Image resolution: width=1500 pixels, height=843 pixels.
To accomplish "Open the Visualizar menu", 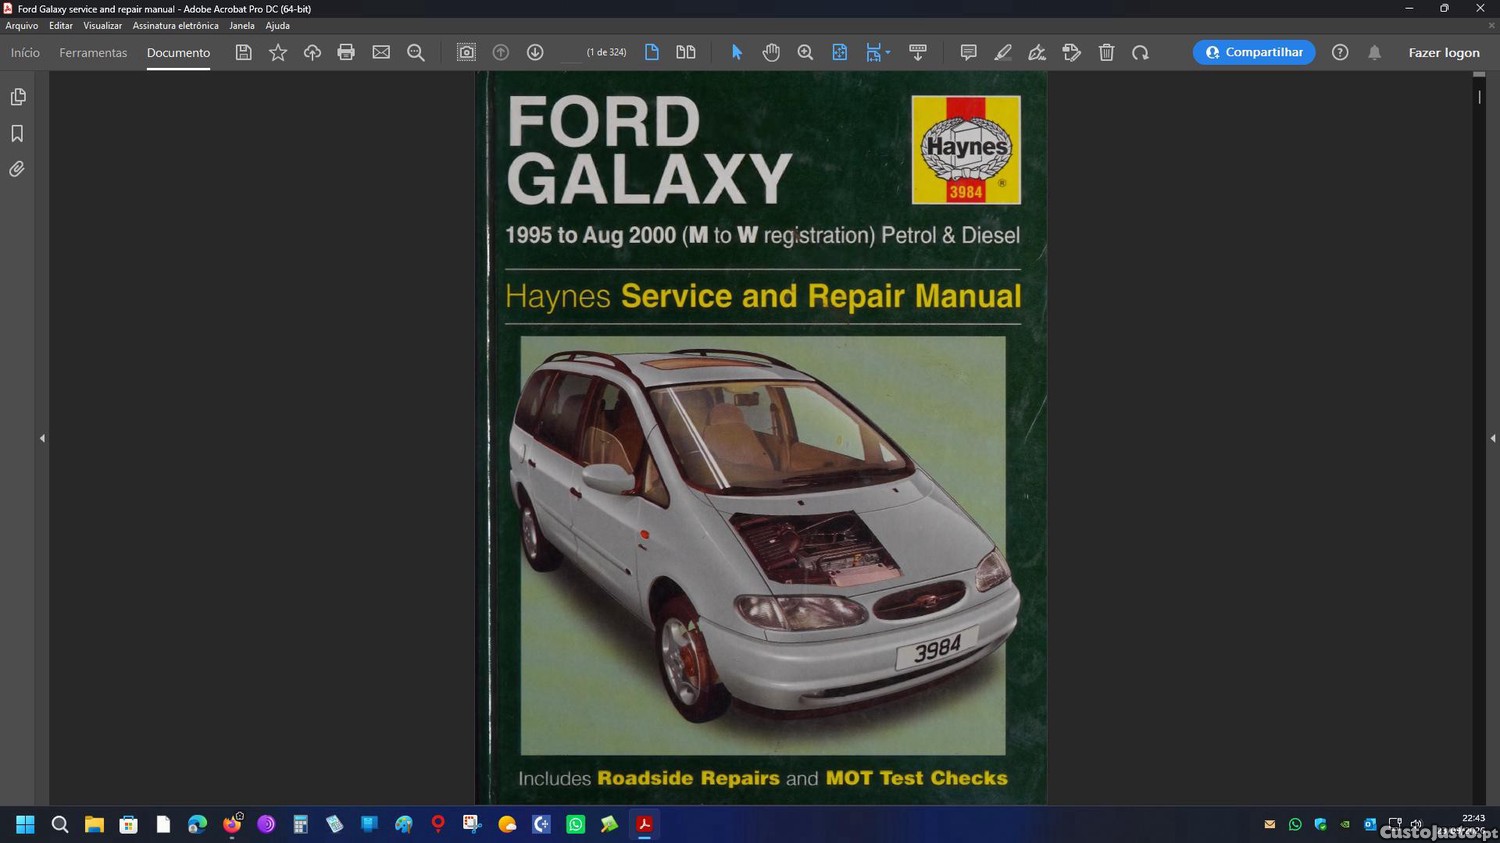I will (102, 26).
